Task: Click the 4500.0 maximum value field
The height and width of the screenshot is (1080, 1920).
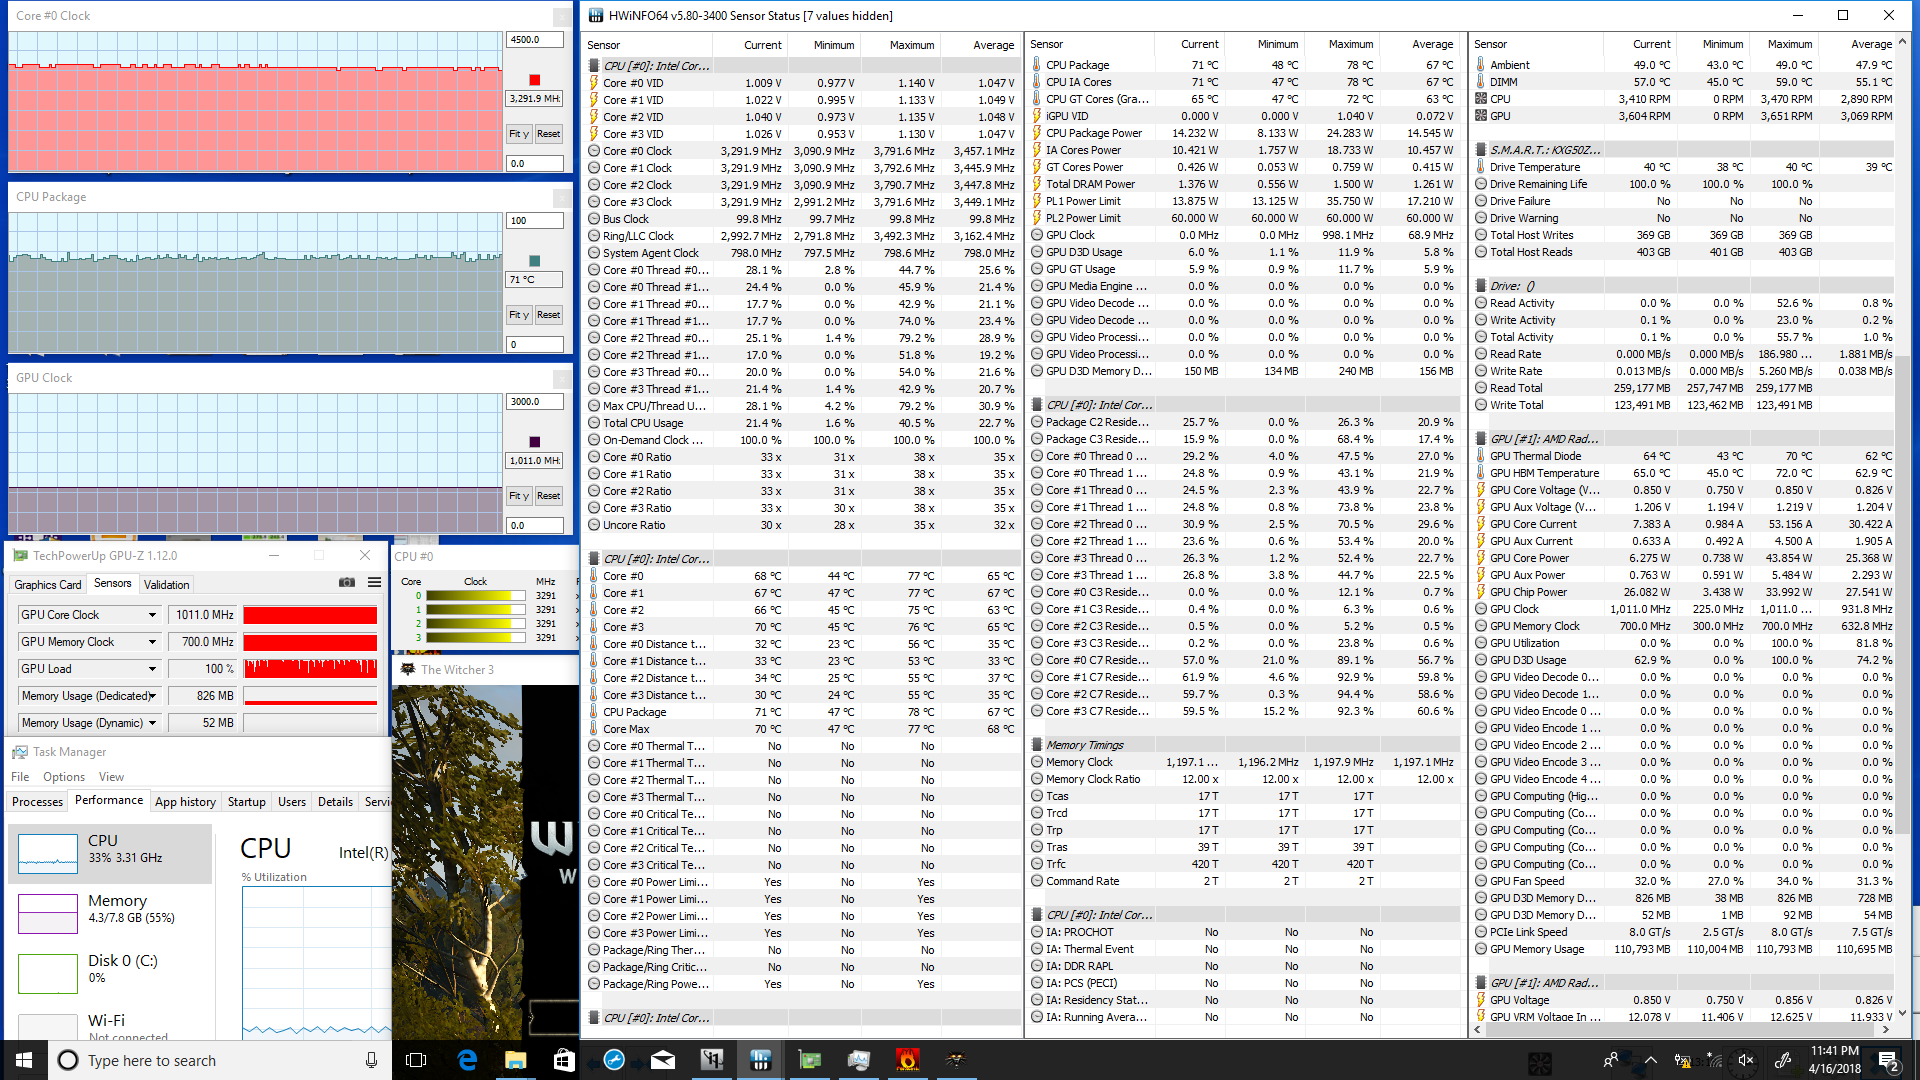Action: pos(534,40)
